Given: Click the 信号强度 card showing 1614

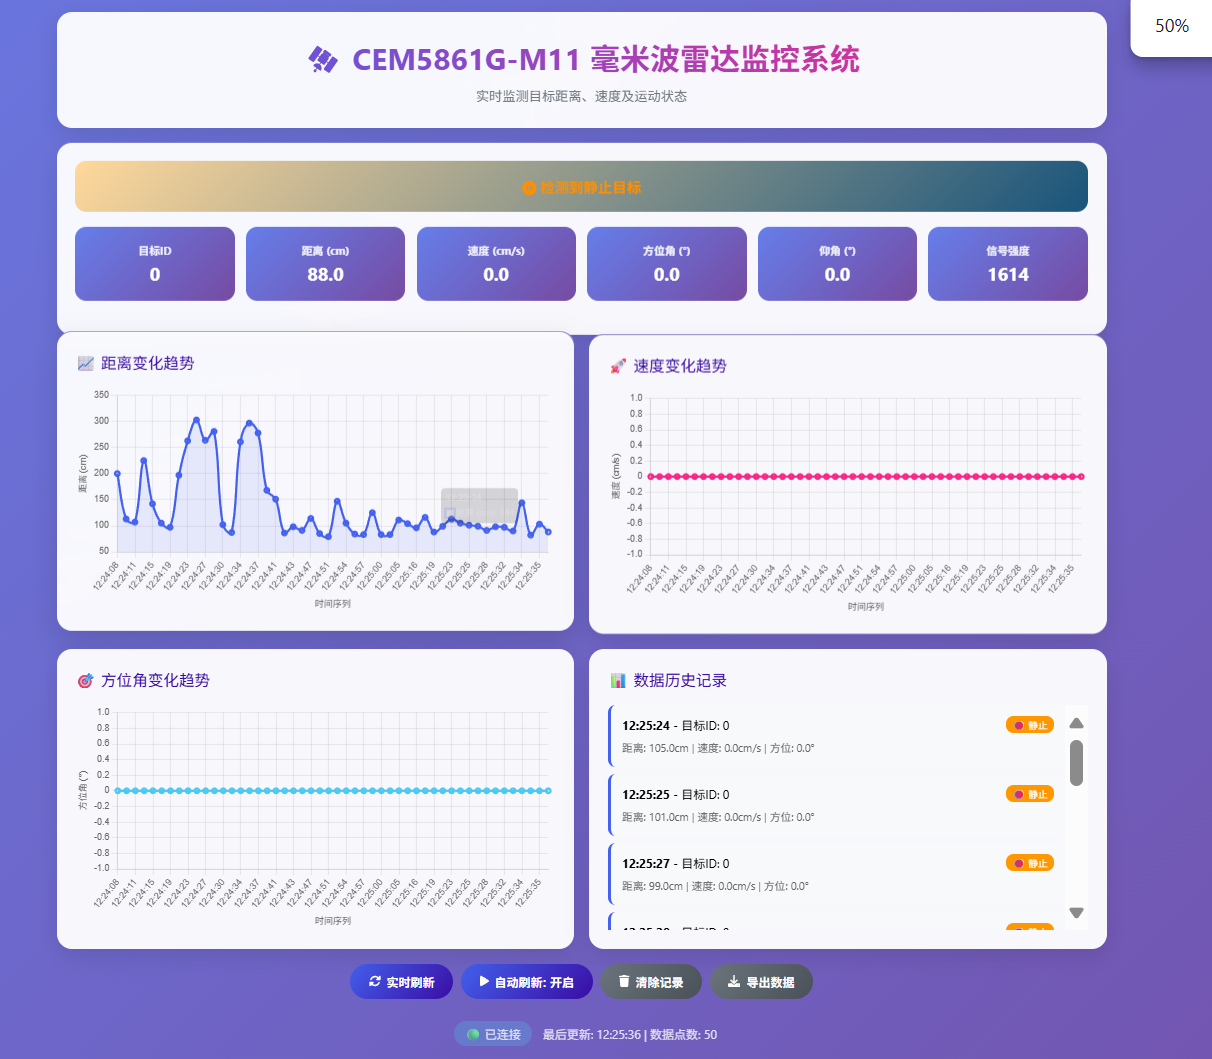Looking at the screenshot, I should [1007, 264].
